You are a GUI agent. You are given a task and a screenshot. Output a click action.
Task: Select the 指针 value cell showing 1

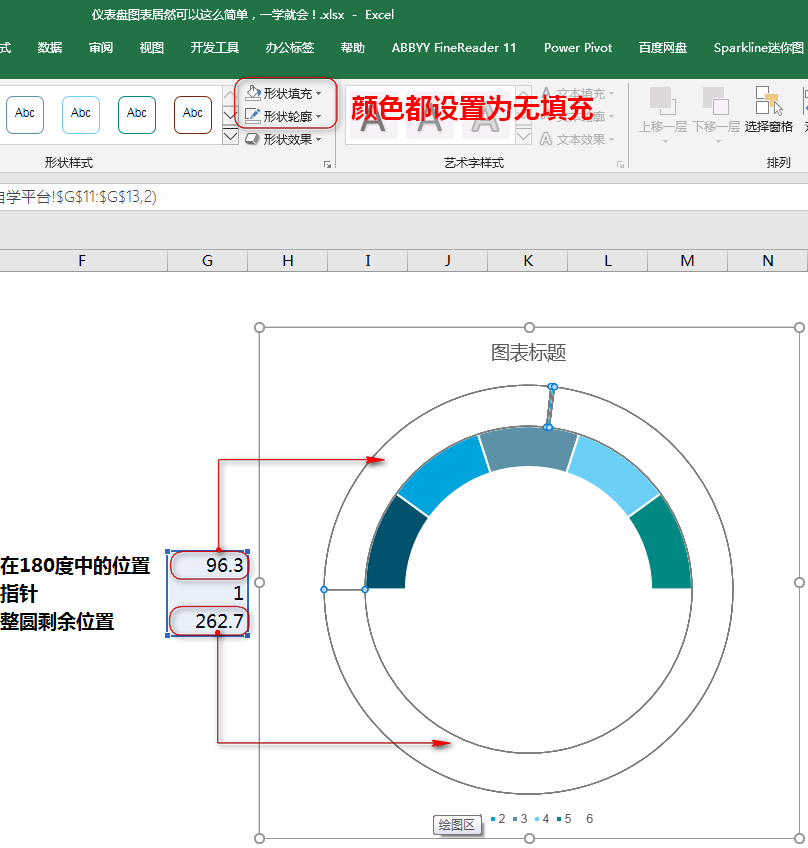pyautogui.click(x=208, y=594)
